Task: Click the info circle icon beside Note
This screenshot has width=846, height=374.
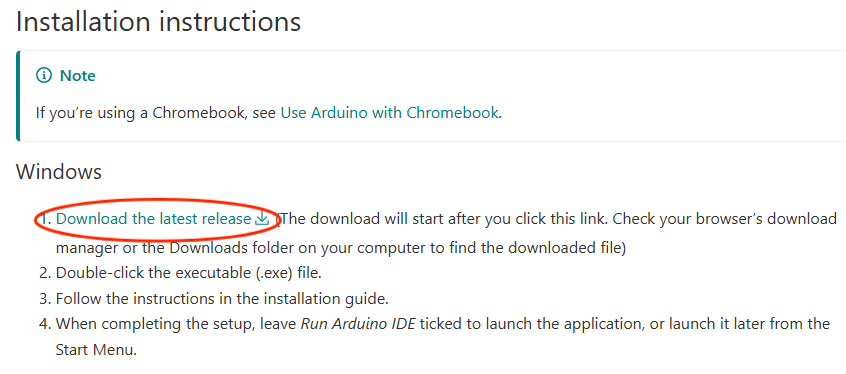Action: (x=44, y=76)
